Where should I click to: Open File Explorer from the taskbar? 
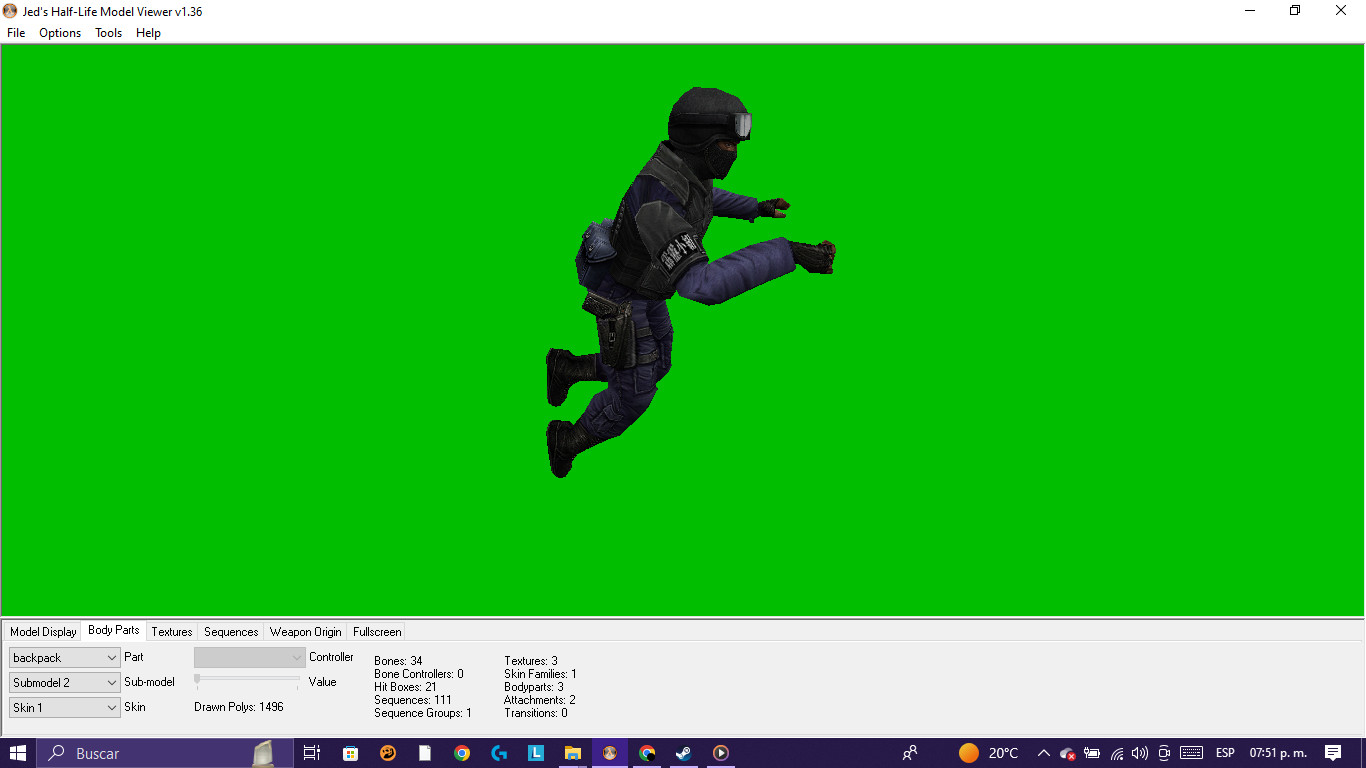pyautogui.click(x=573, y=753)
